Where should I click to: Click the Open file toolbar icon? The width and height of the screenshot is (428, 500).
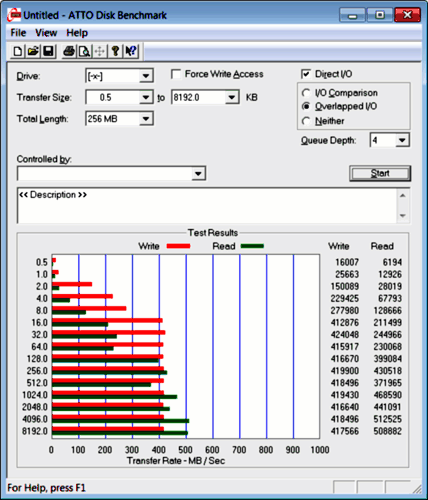(x=33, y=51)
